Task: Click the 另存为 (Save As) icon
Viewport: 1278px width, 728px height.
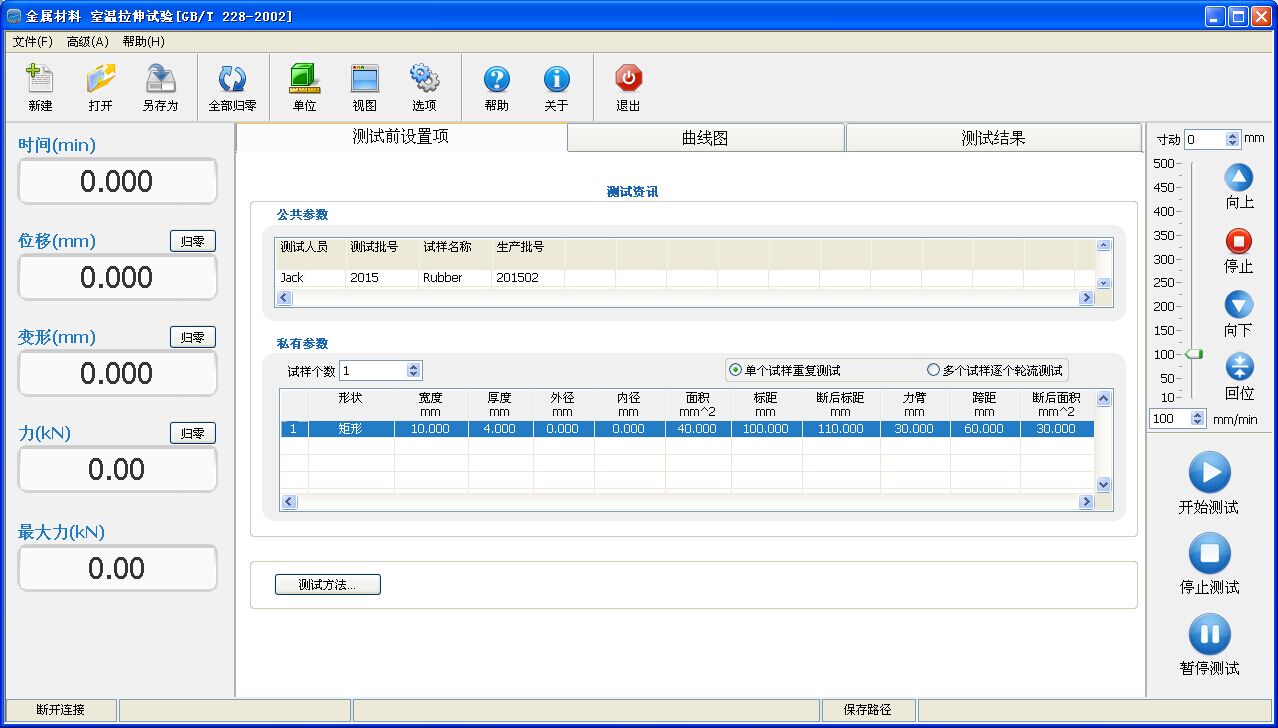Action: 160,80
